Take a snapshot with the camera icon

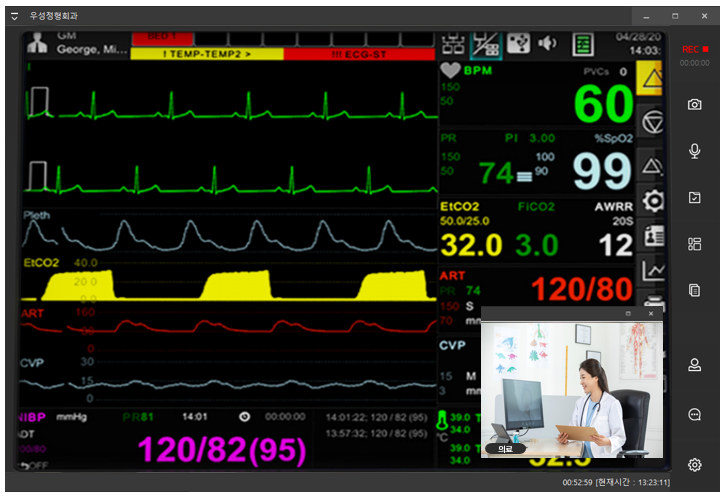click(x=694, y=104)
